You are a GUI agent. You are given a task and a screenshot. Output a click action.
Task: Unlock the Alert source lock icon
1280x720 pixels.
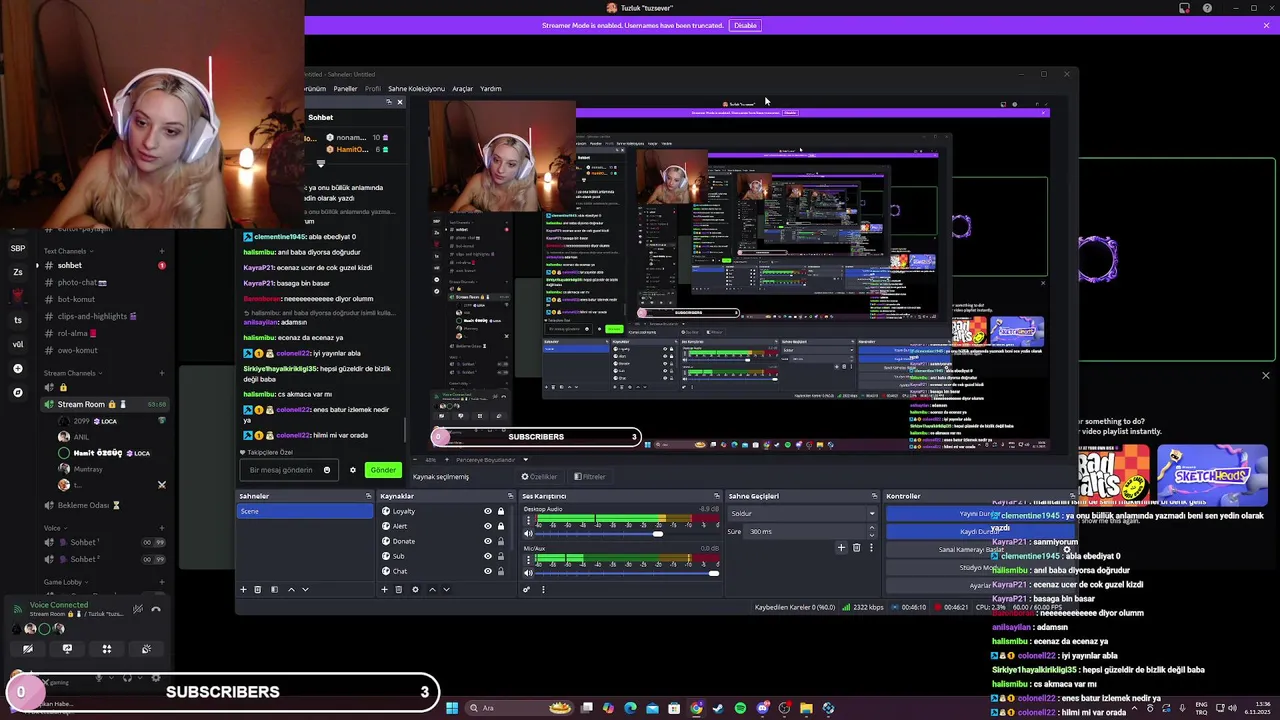[501, 526]
